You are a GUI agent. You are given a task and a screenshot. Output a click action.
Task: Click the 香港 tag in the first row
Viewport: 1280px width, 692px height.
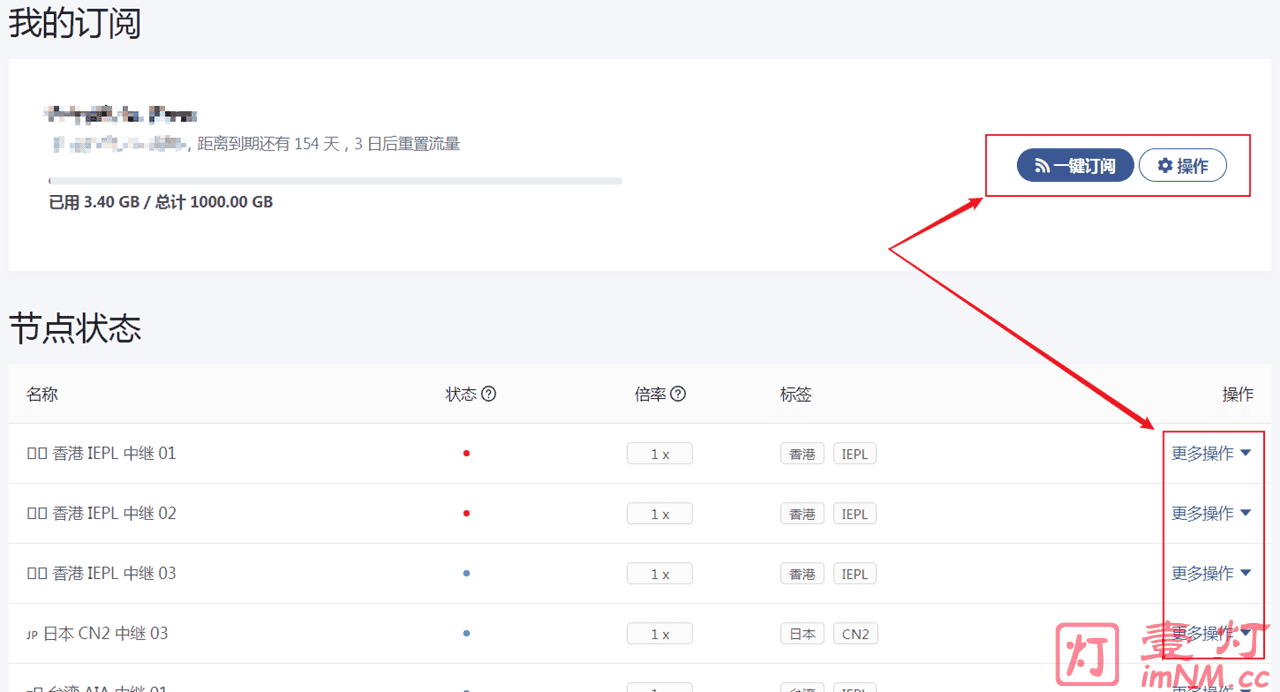pos(802,454)
